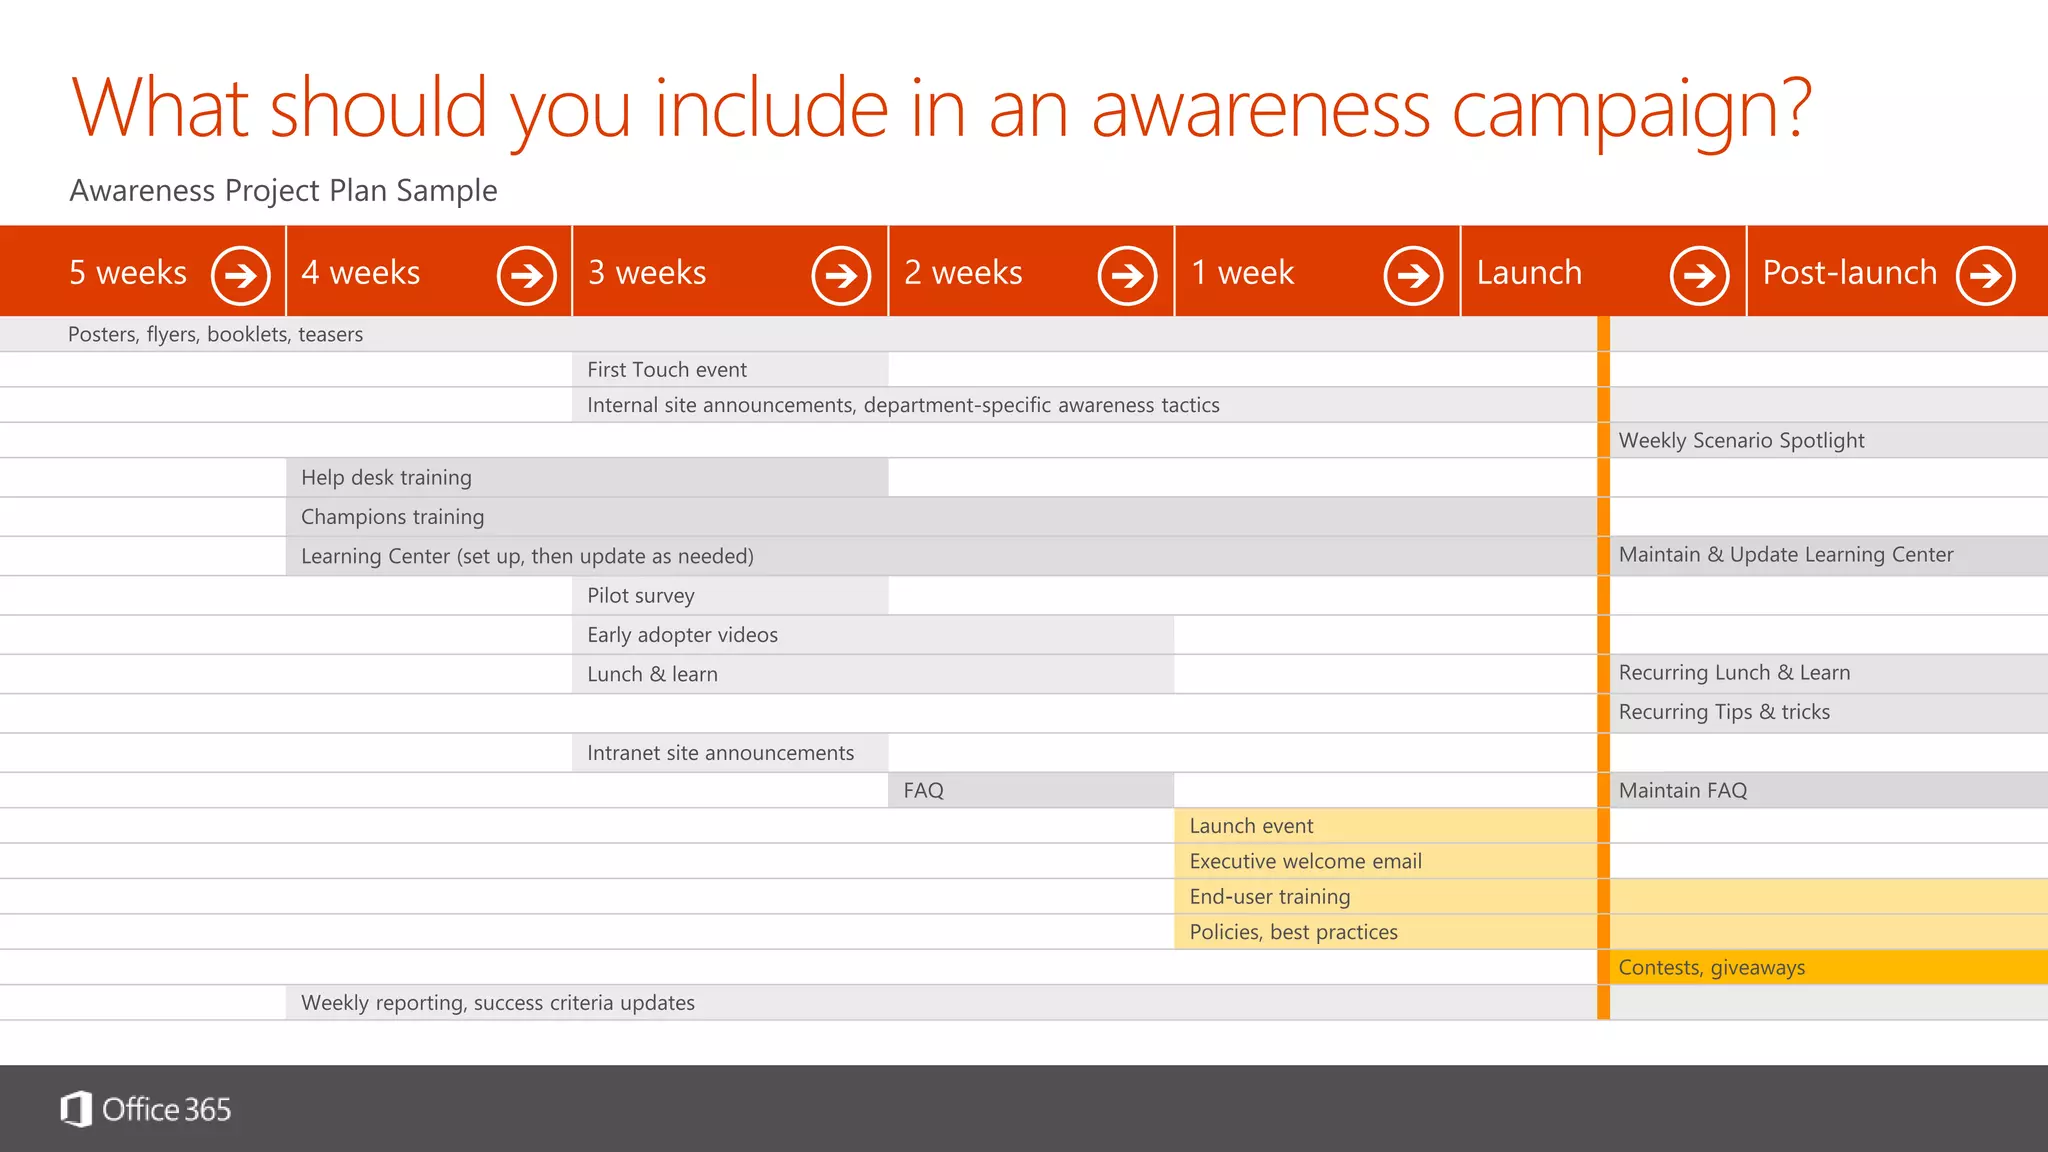Click the Contests, giveaways orange bar
This screenshot has width=2048, height=1152.
point(1828,968)
